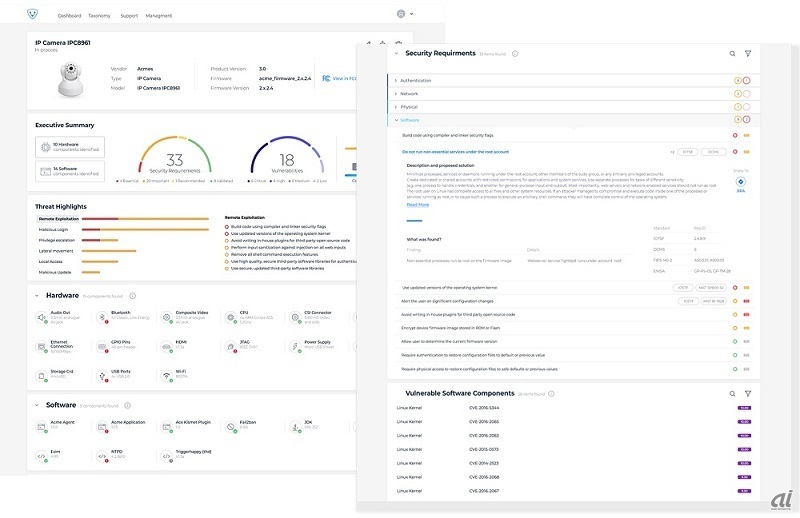
Task: Click info icon next to Hardware heading
Action: tap(132, 296)
